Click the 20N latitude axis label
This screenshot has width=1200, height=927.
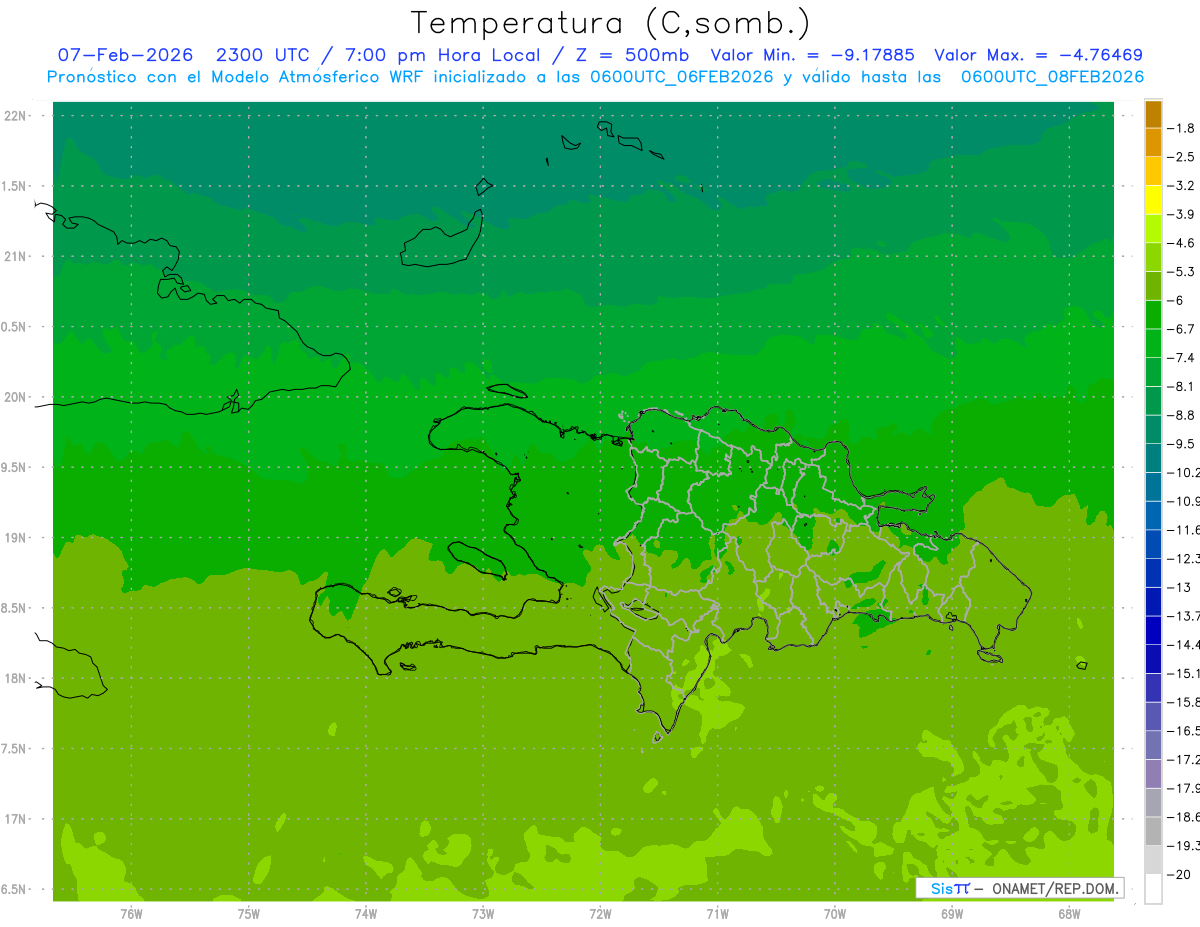(x=17, y=397)
